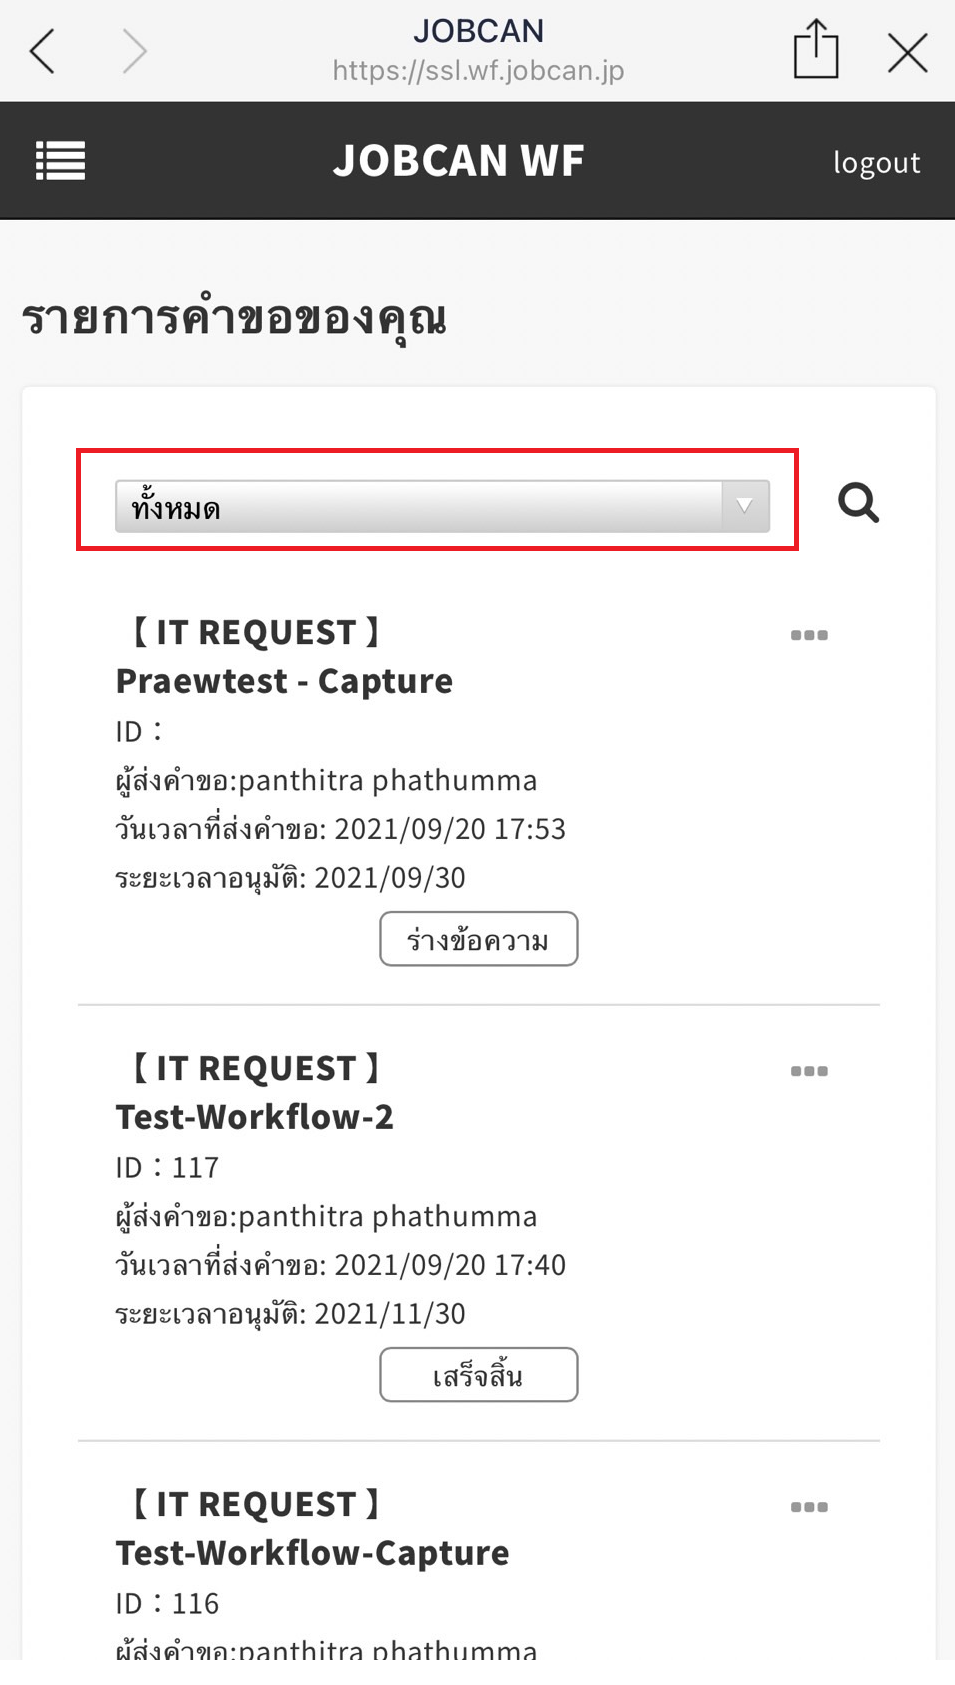955x1685 pixels.
Task: Open more options for Test-Workflow-2
Action: pyautogui.click(x=809, y=1071)
